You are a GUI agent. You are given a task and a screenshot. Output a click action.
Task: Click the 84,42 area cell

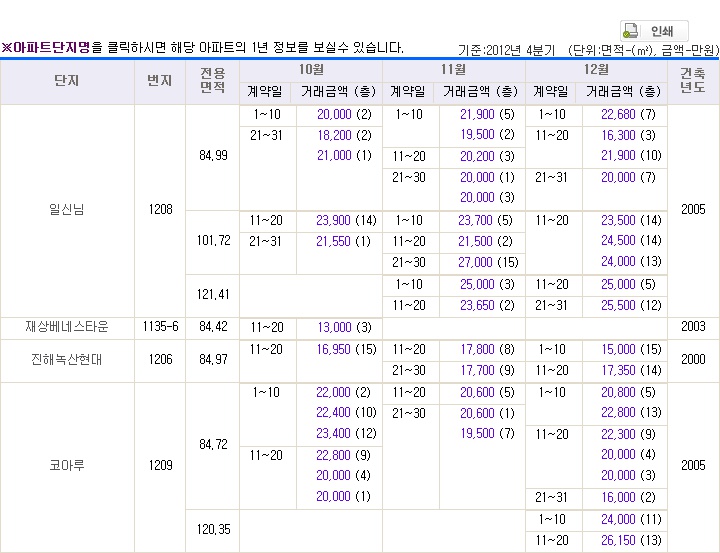[213, 327]
